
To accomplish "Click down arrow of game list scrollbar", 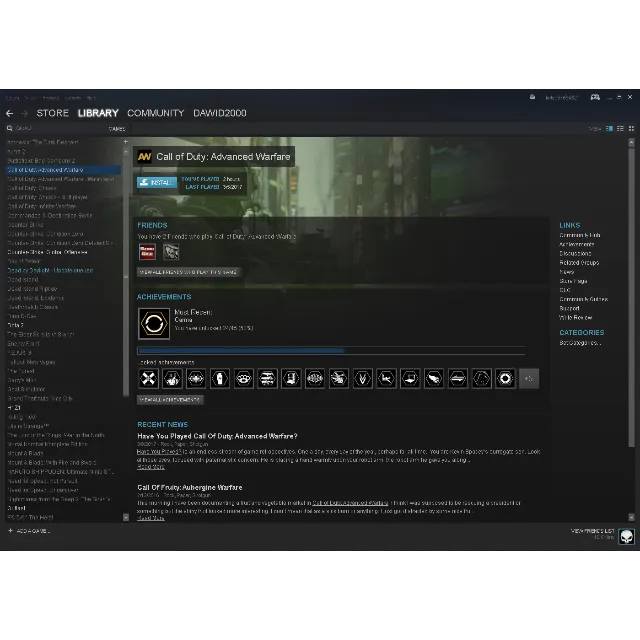I will (x=126, y=517).
